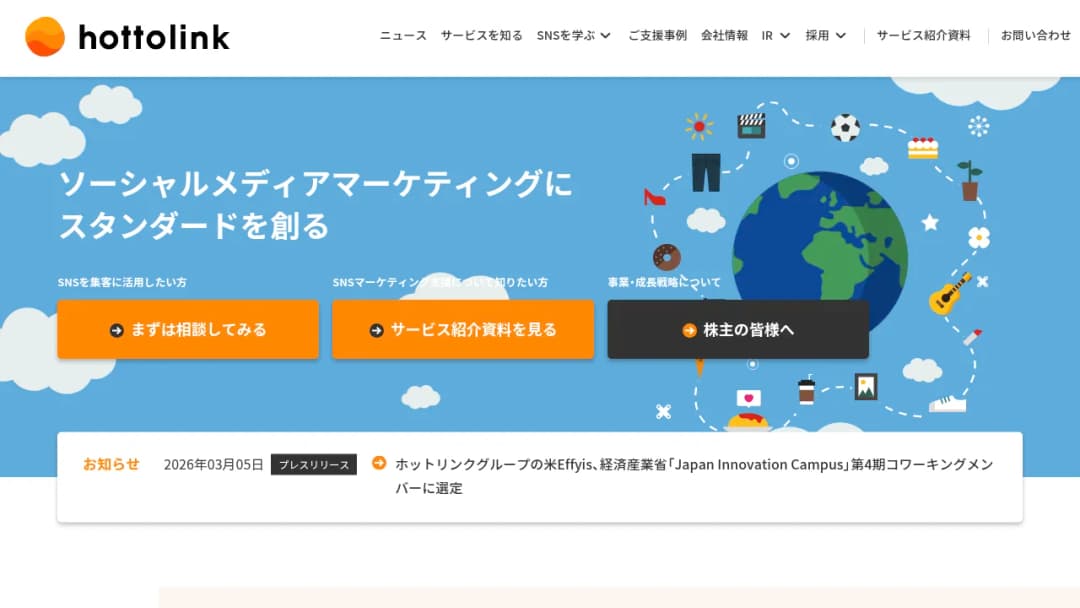Click arrow icon in サービス紹介資料を見る button
The height and width of the screenshot is (608, 1080).
(x=376, y=331)
